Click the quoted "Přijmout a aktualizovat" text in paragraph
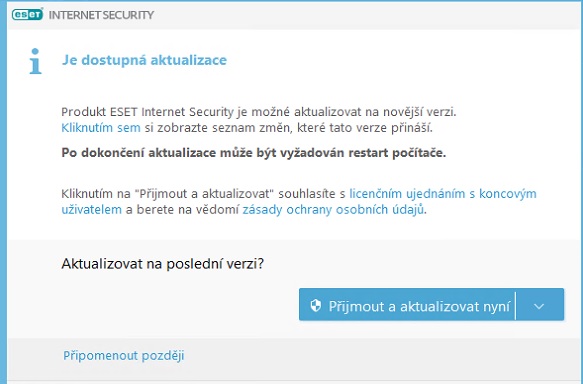 pos(204,194)
